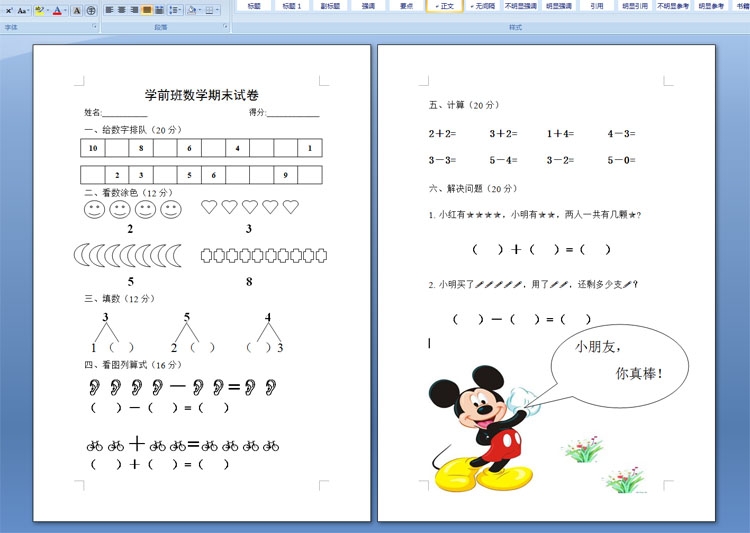
Task: Toggle the highlighted justify alignment button
Action: [x=147, y=10]
